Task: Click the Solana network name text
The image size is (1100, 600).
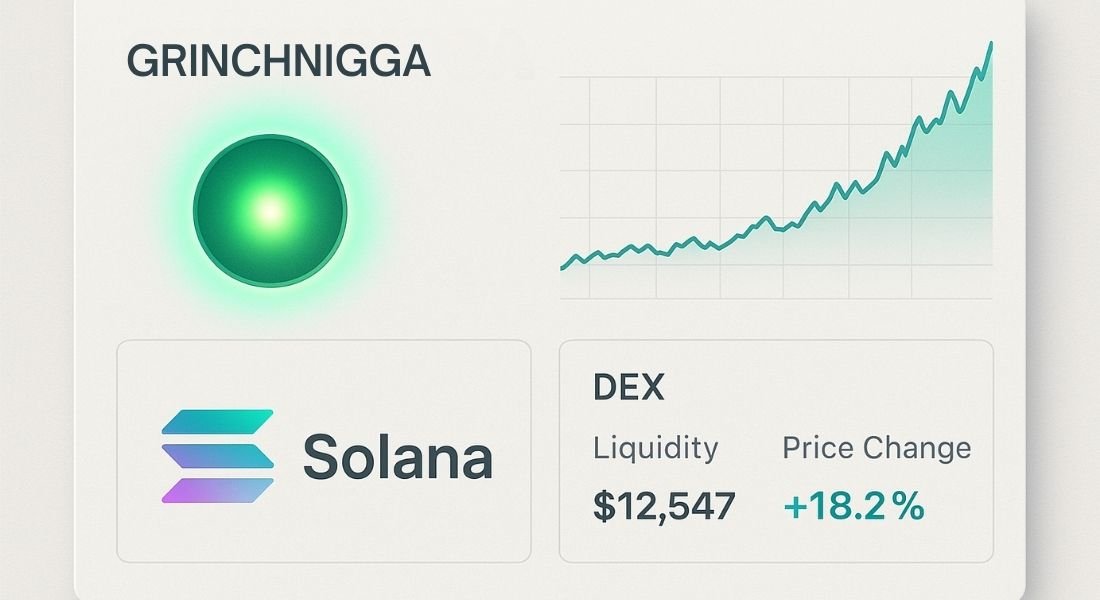Action: tap(398, 456)
